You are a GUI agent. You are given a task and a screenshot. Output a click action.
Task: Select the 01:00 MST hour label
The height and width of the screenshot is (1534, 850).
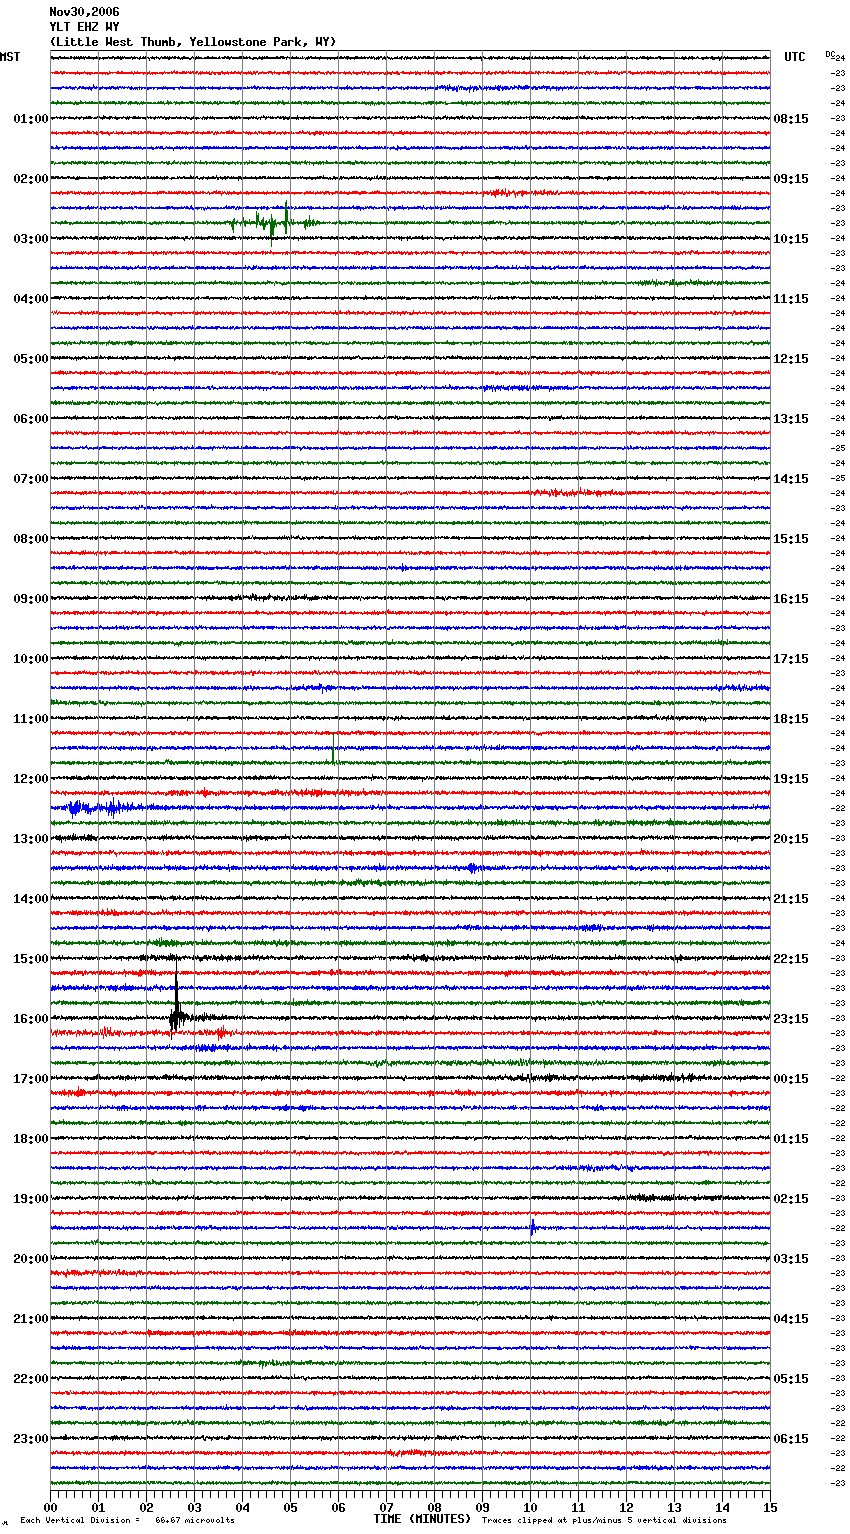(x=30, y=119)
